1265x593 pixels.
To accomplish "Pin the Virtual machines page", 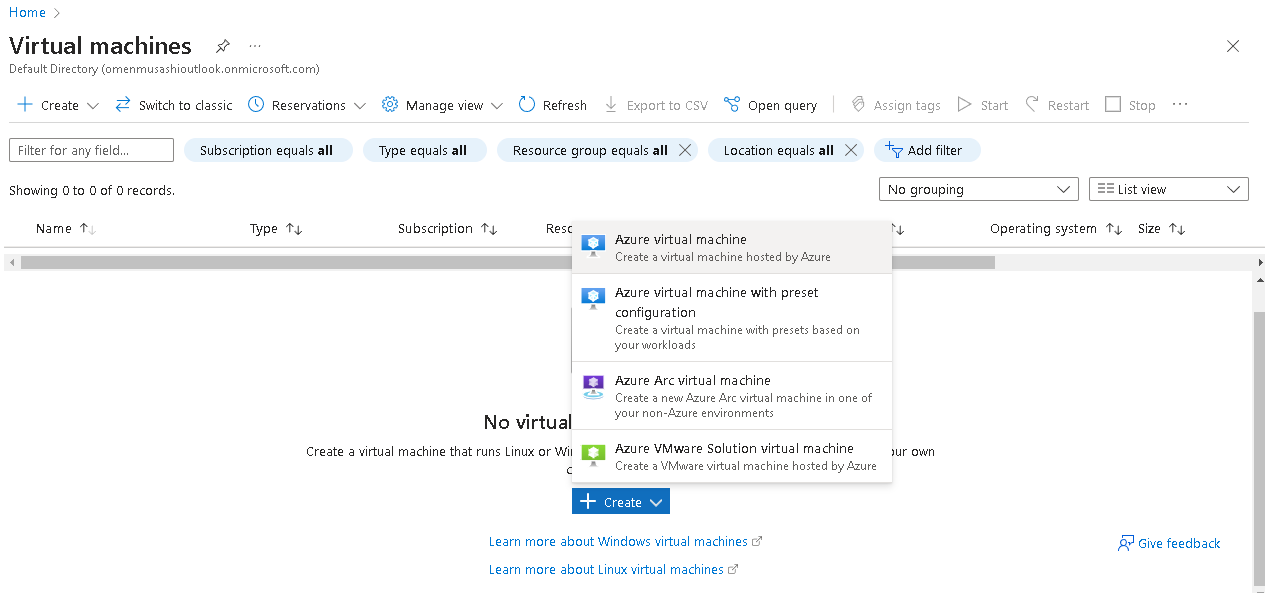I will (222, 46).
